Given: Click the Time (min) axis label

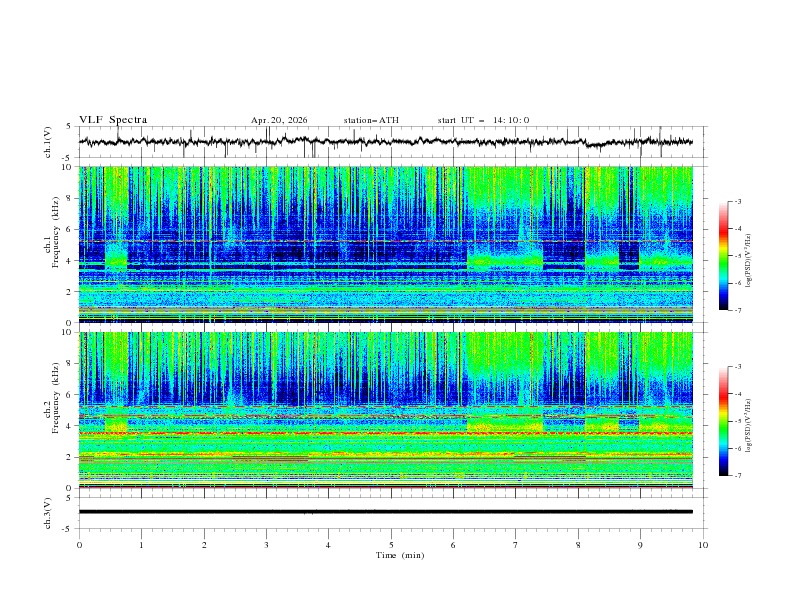Looking at the screenshot, I should 400,555.
